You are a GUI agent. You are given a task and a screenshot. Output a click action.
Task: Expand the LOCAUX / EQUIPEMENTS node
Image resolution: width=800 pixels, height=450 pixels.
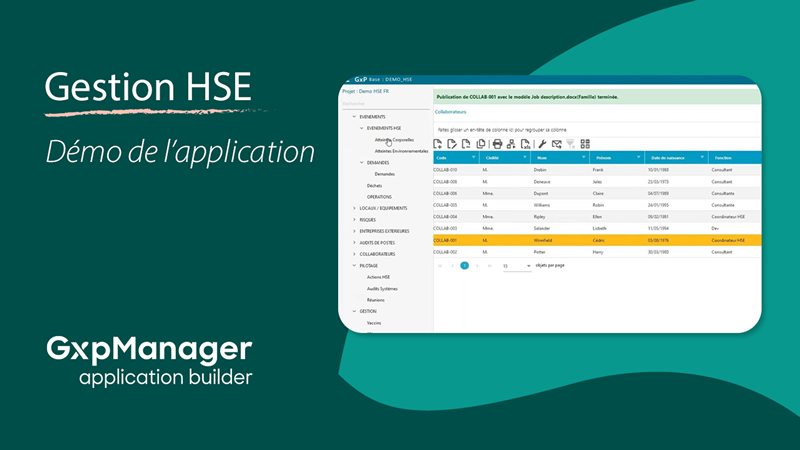[x=354, y=208]
